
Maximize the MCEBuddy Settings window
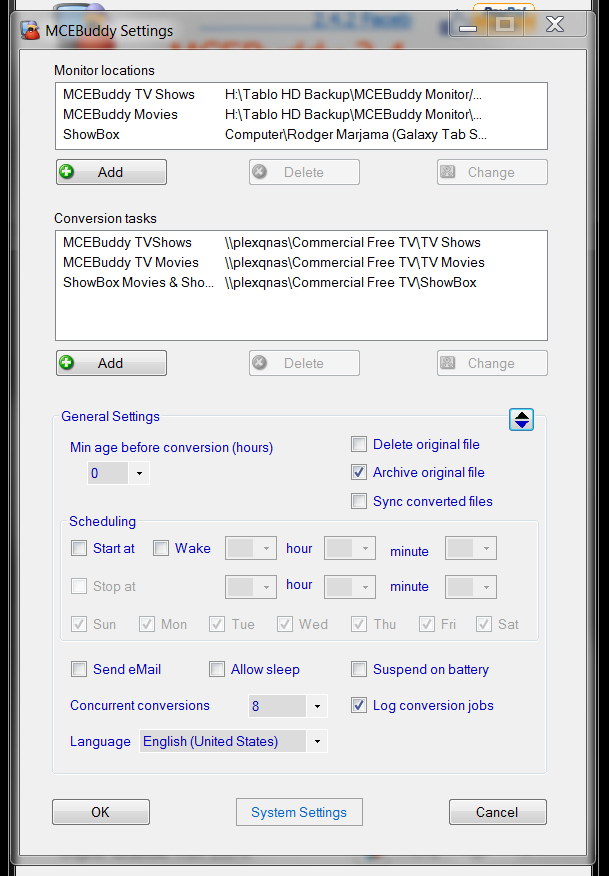(506, 25)
